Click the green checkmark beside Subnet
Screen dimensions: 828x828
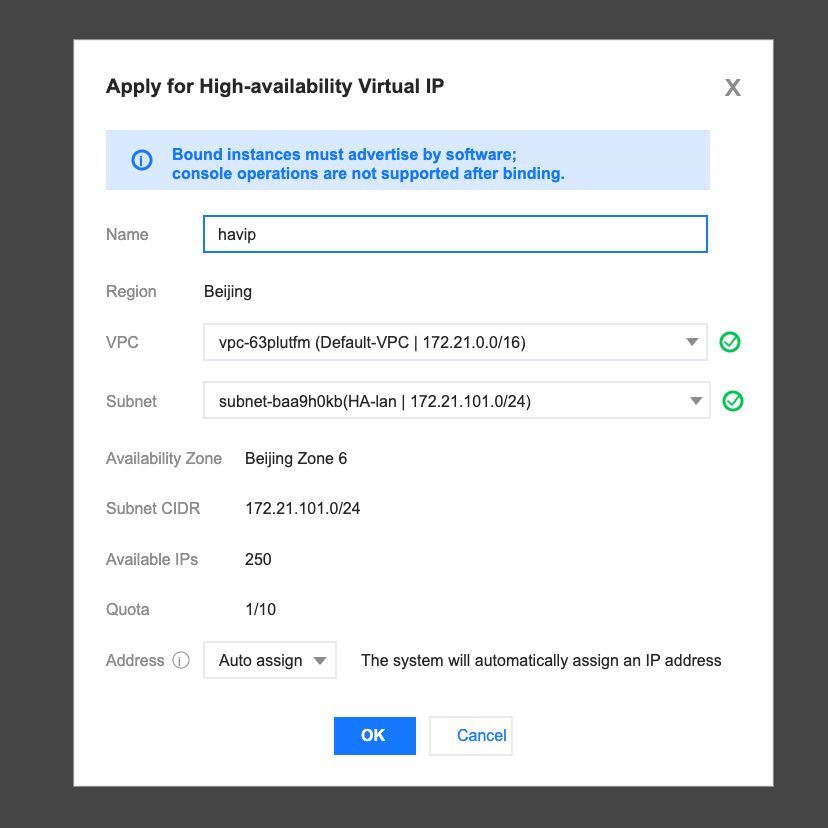[x=732, y=401]
